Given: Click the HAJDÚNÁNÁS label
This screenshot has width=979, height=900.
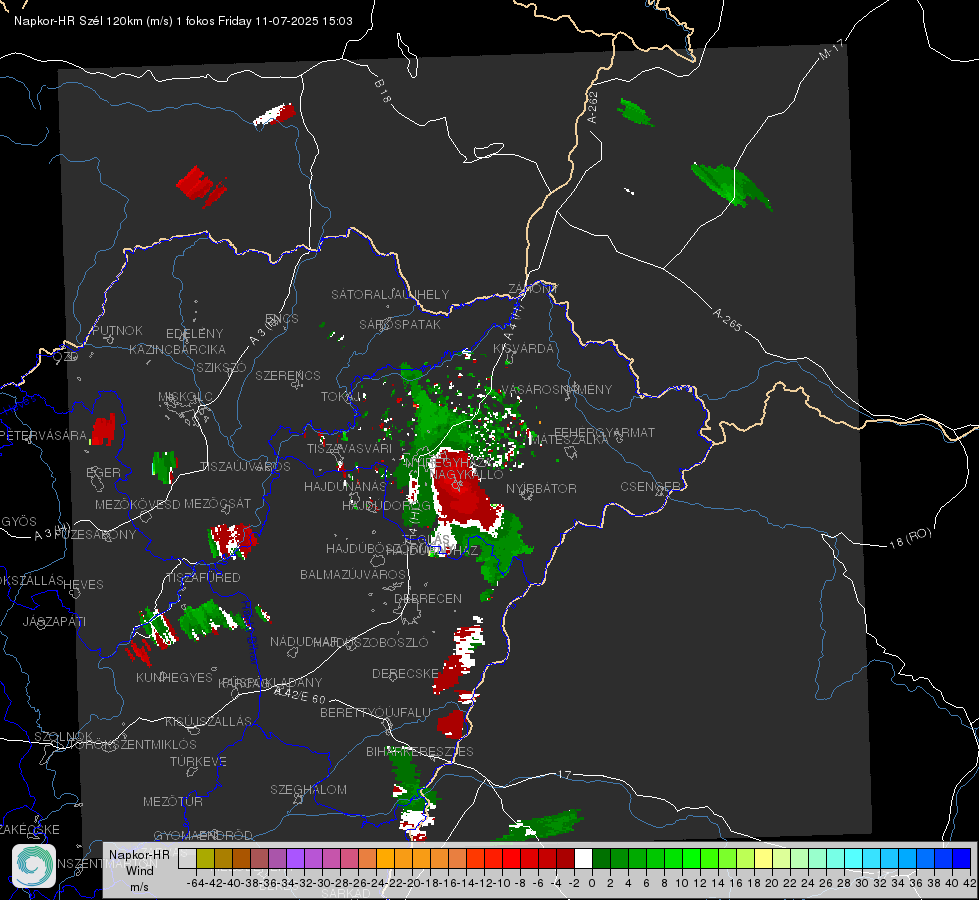Looking at the screenshot, I should [345, 486].
